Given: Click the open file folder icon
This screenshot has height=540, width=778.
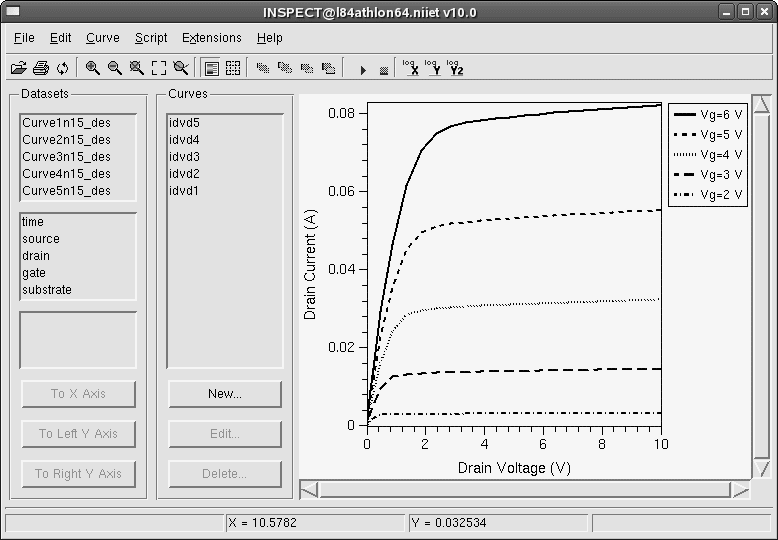Looking at the screenshot, I should [x=18, y=68].
